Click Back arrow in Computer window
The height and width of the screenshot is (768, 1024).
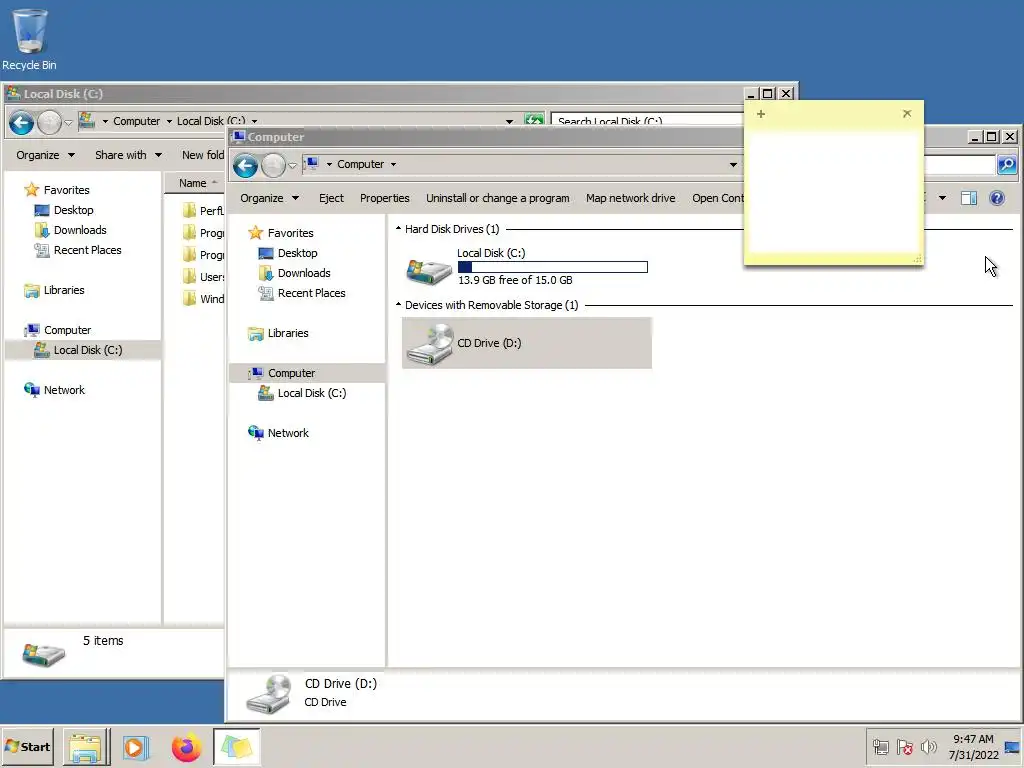[246, 165]
